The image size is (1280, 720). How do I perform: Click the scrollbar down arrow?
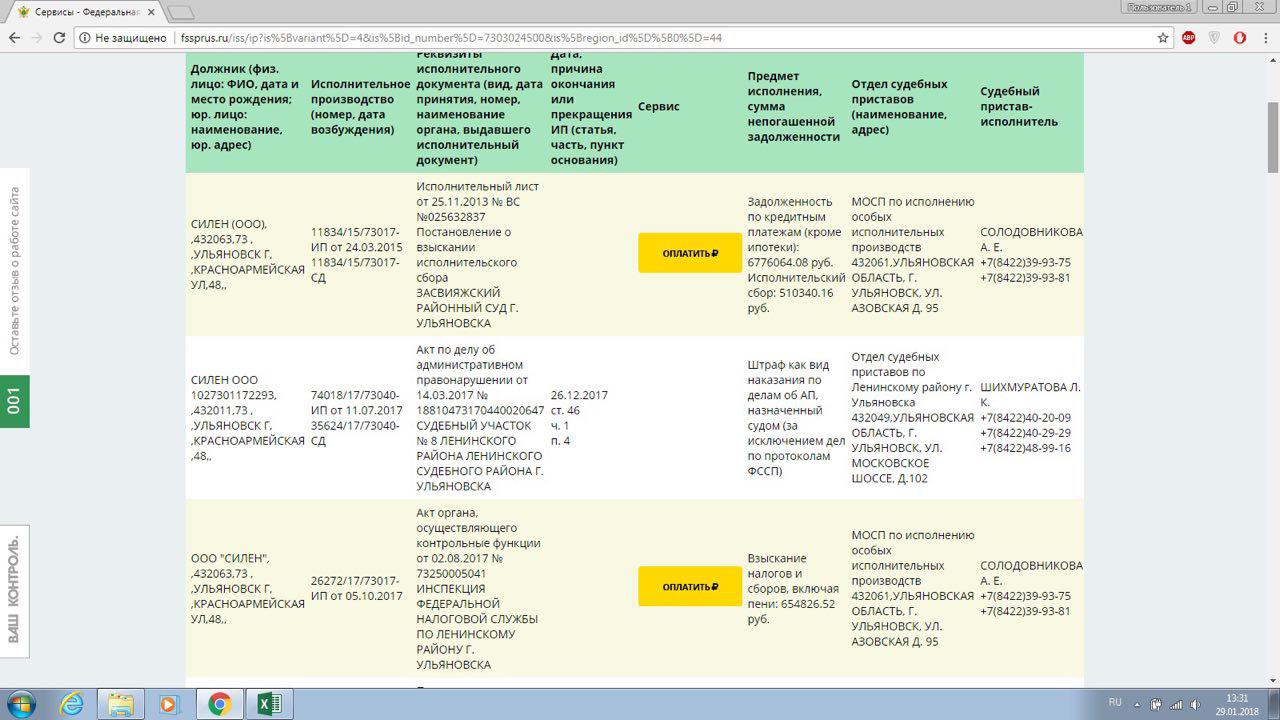pyautogui.click(x=1273, y=681)
